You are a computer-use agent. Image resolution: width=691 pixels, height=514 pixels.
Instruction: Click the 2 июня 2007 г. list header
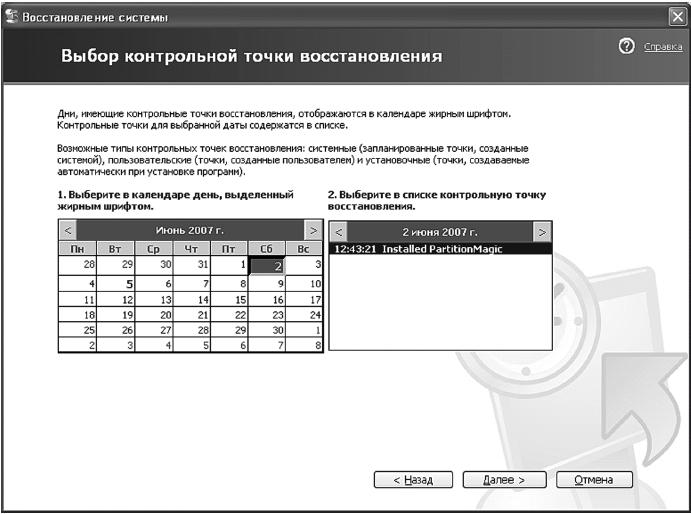pos(440,231)
